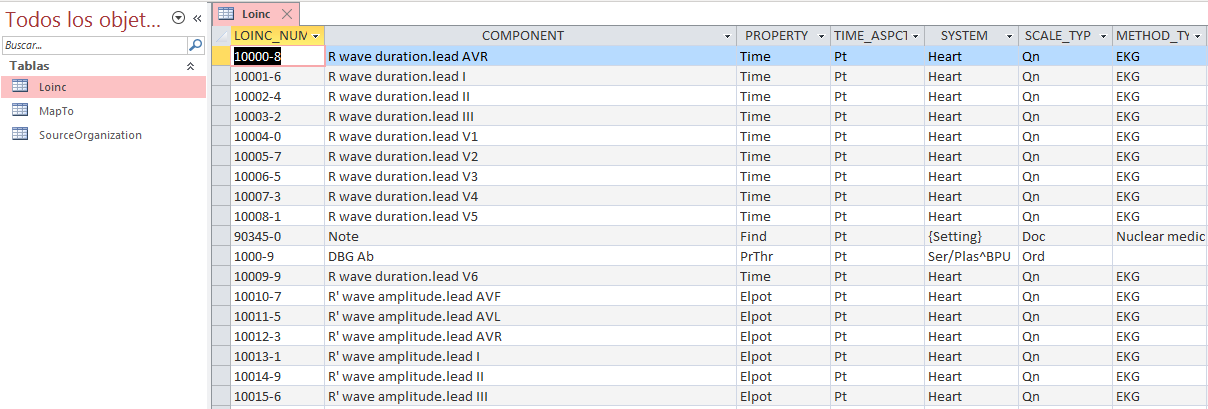The width and height of the screenshot is (1208, 409).
Task: Click in the Buscar search field
Action: click(94, 45)
